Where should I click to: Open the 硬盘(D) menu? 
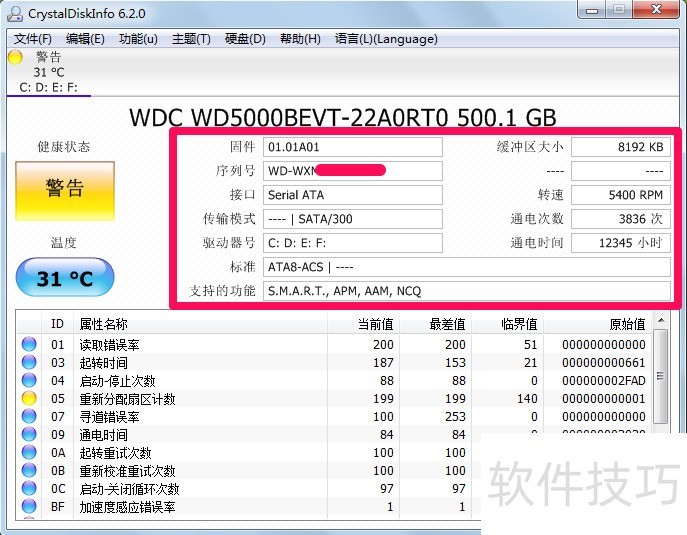(x=245, y=39)
